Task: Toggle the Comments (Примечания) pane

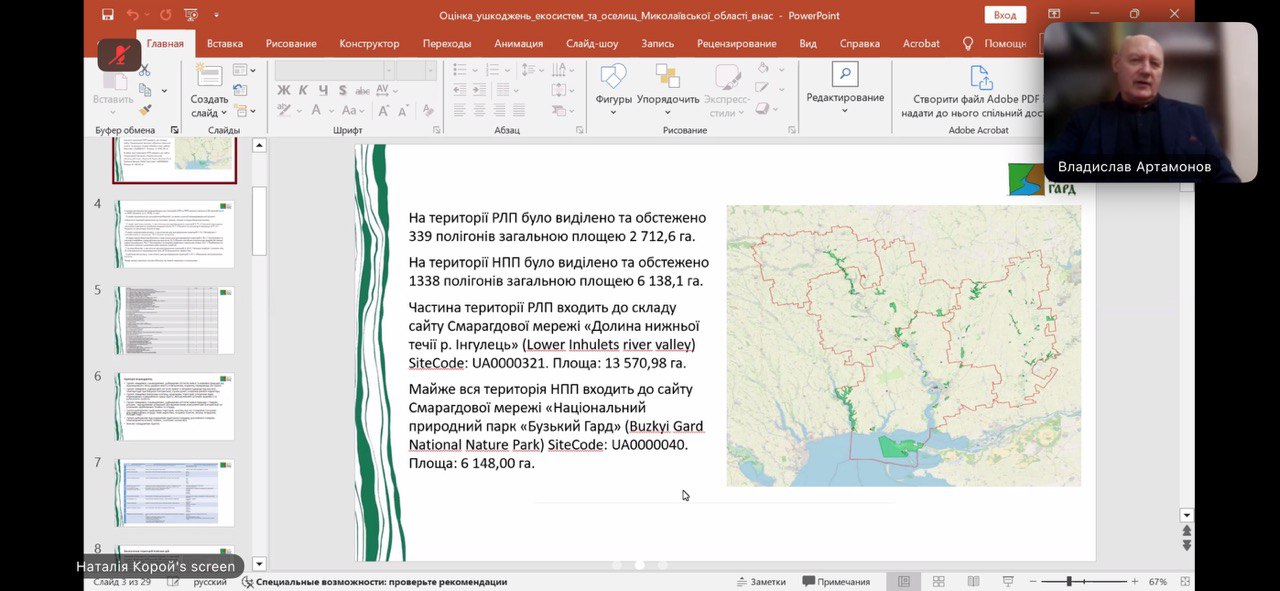Action: pyautogui.click(x=836, y=582)
